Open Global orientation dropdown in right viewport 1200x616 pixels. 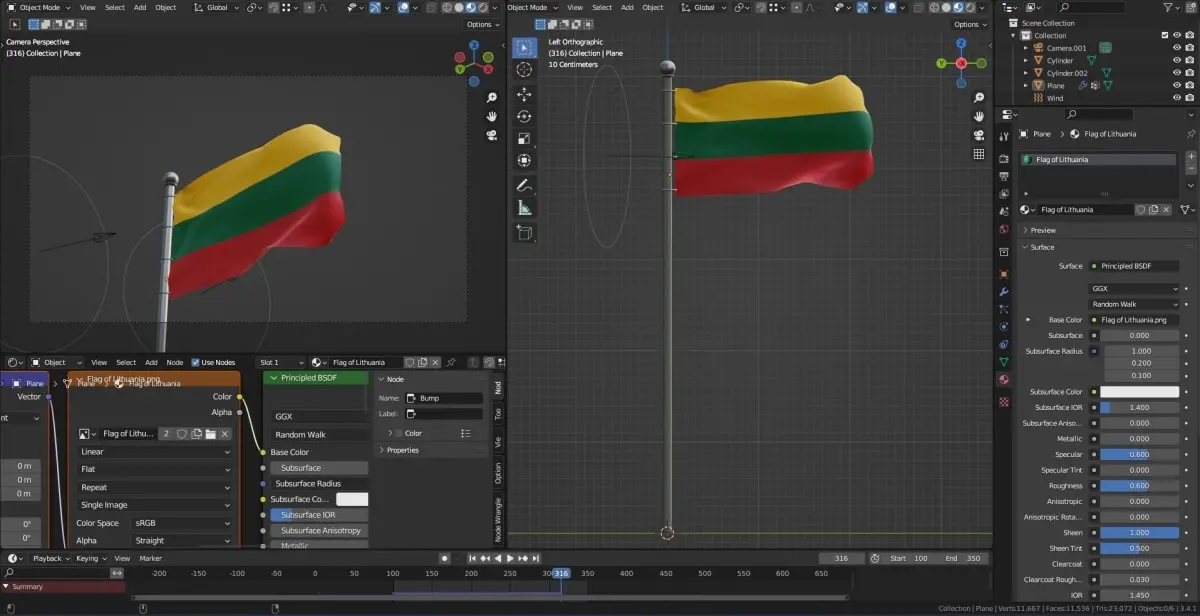click(706, 7)
